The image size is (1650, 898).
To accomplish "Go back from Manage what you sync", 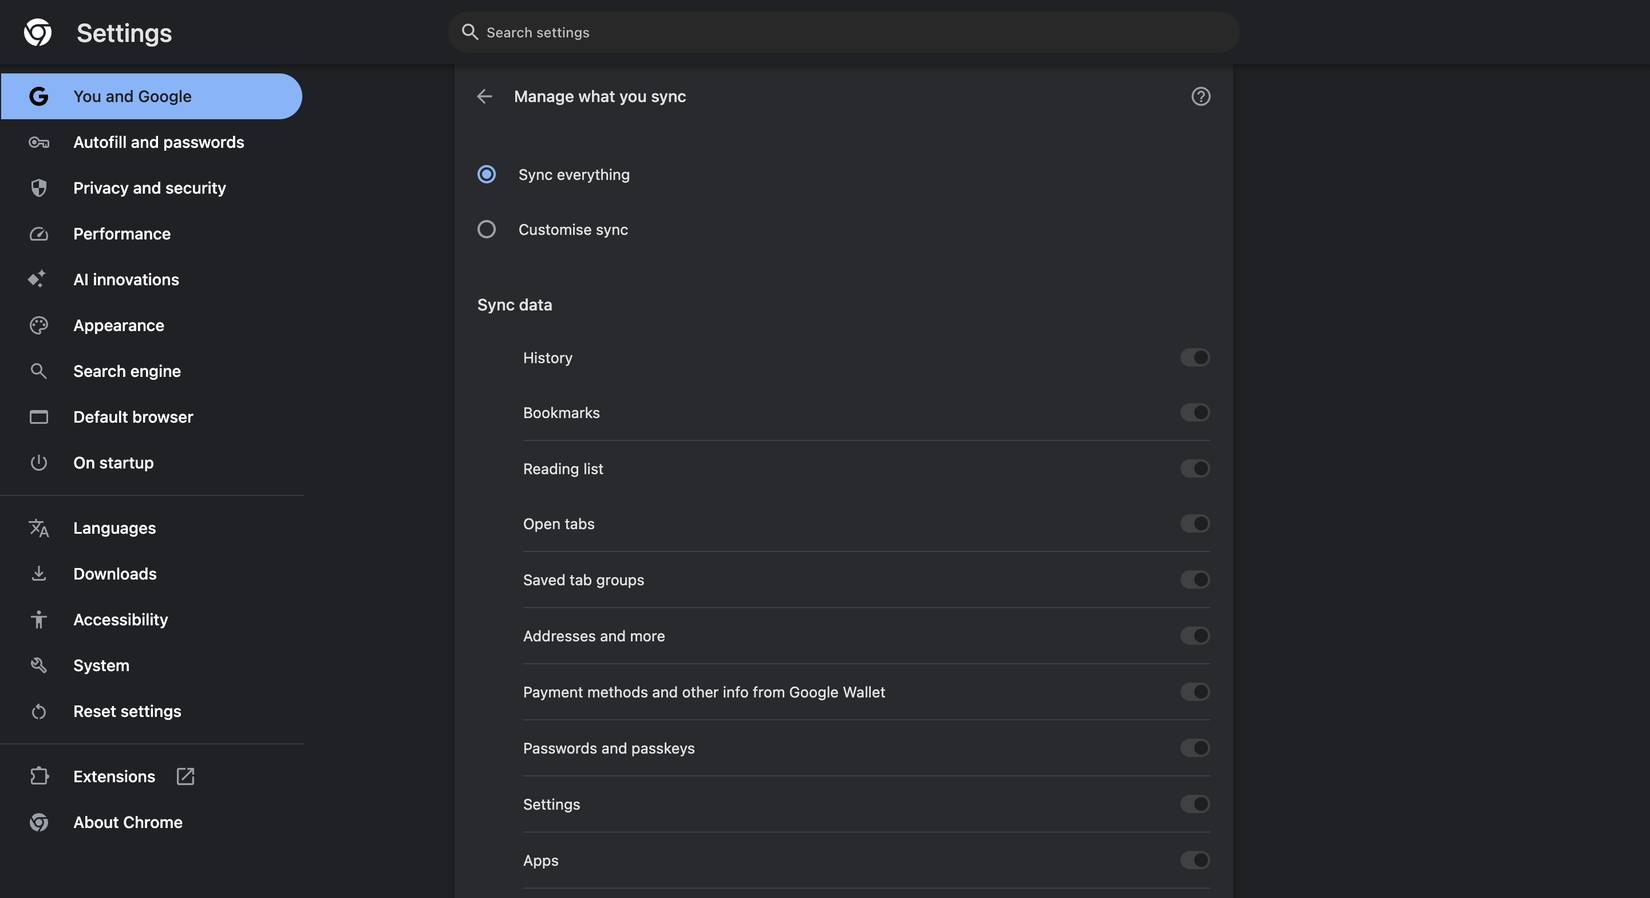I will coord(484,95).
